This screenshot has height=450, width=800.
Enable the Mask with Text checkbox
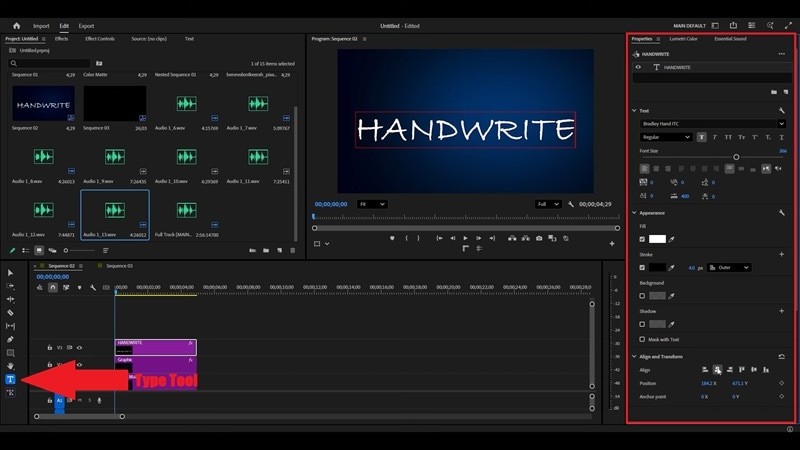click(x=642, y=339)
